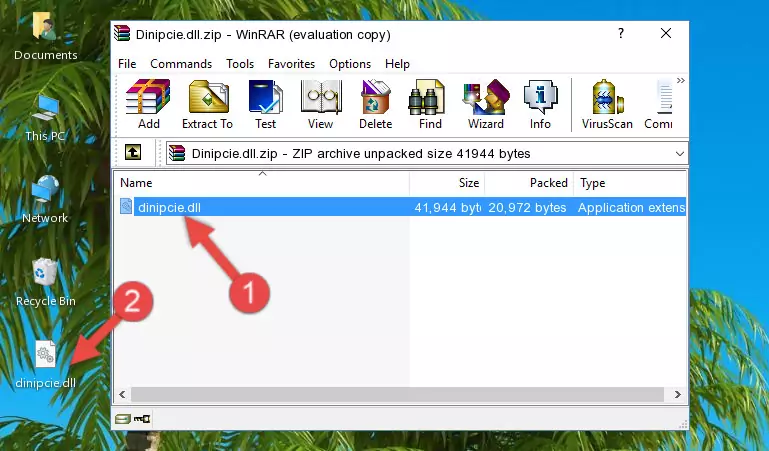Screen dimensions: 769x451
Task: Expand hidden toolbar buttons chevron
Action: [681, 80]
